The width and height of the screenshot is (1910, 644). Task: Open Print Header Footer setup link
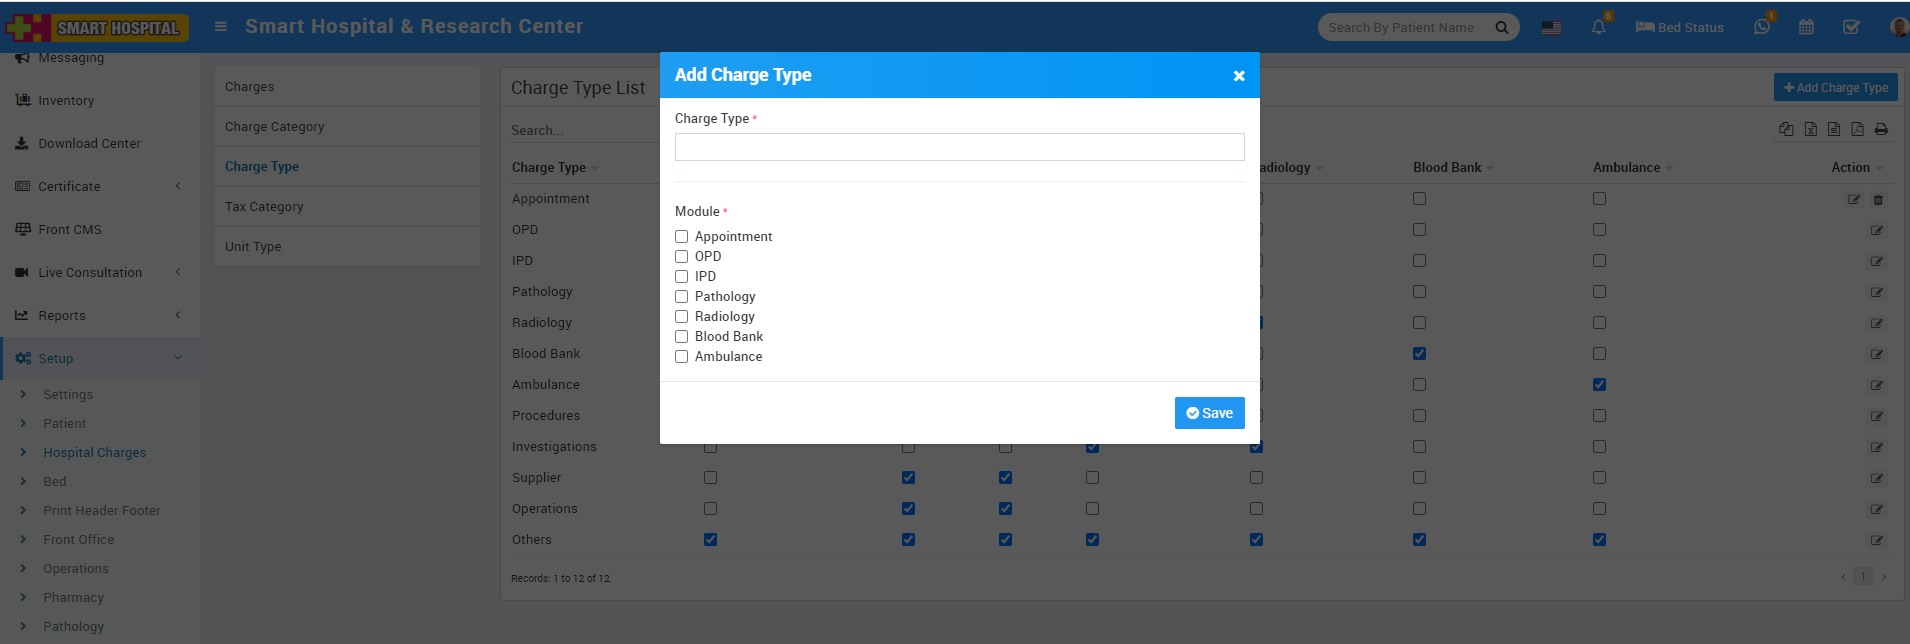pos(101,511)
